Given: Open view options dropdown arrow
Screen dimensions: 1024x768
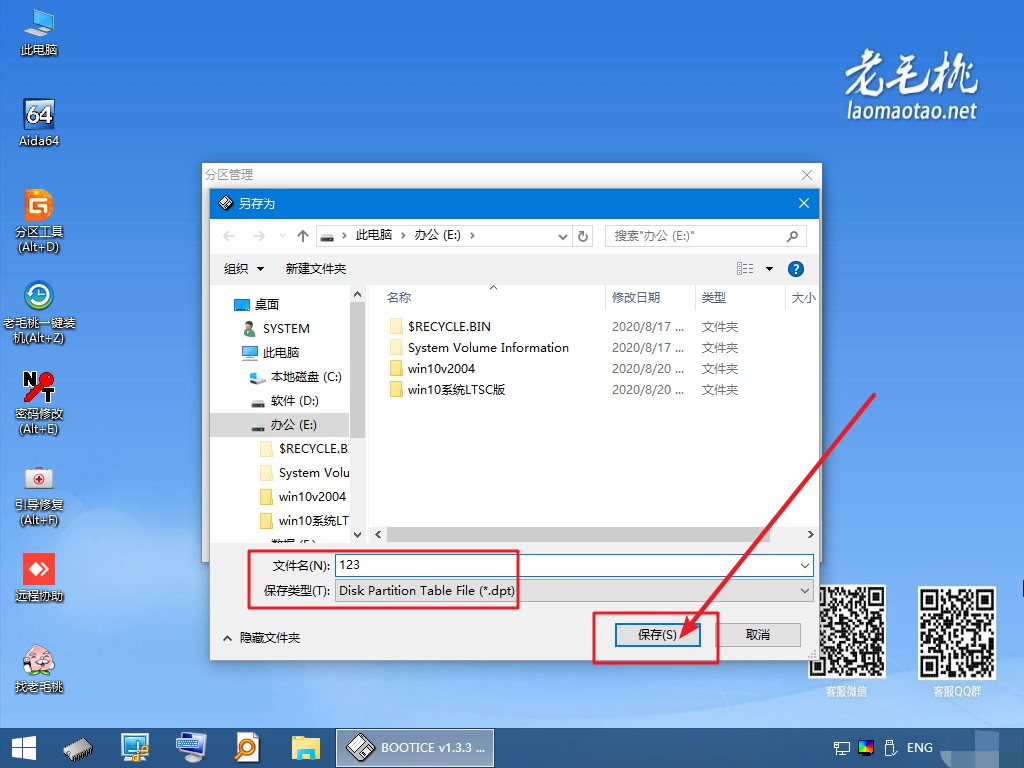Looking at the screenshot, I should pos(769,268).
